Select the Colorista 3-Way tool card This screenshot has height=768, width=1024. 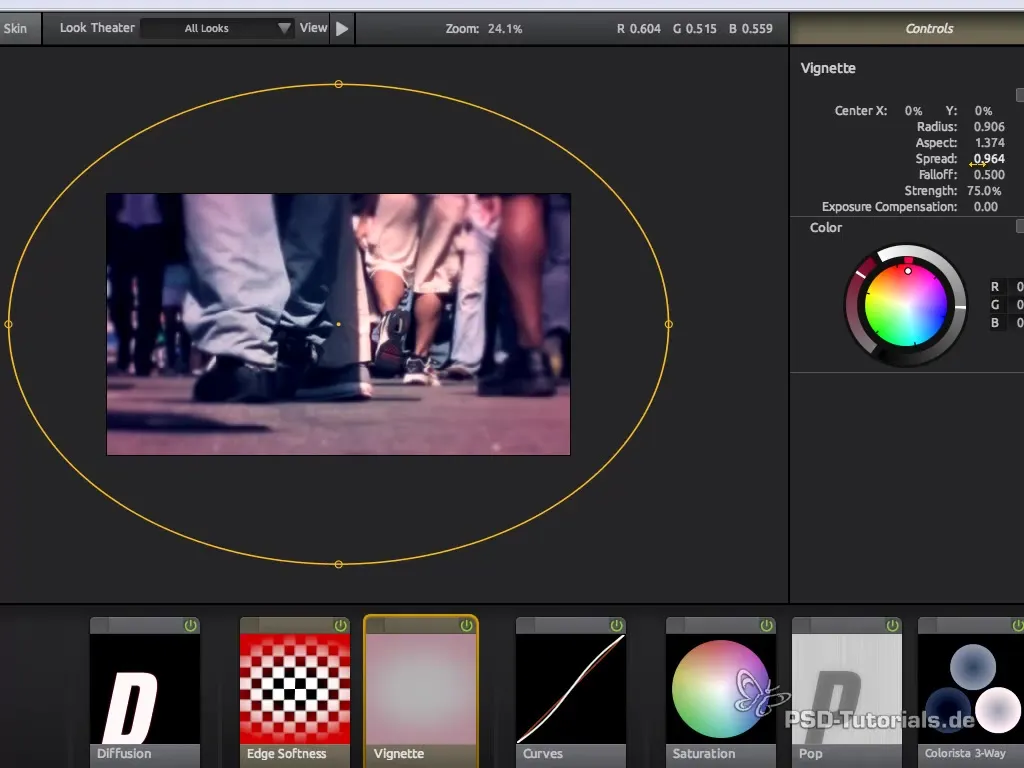point(970,692)
